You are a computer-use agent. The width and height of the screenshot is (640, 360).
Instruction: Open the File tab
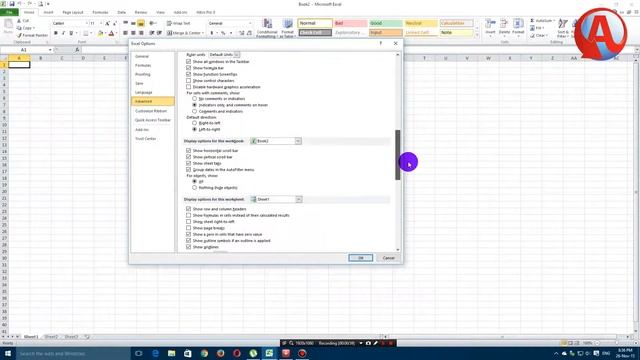9,12
